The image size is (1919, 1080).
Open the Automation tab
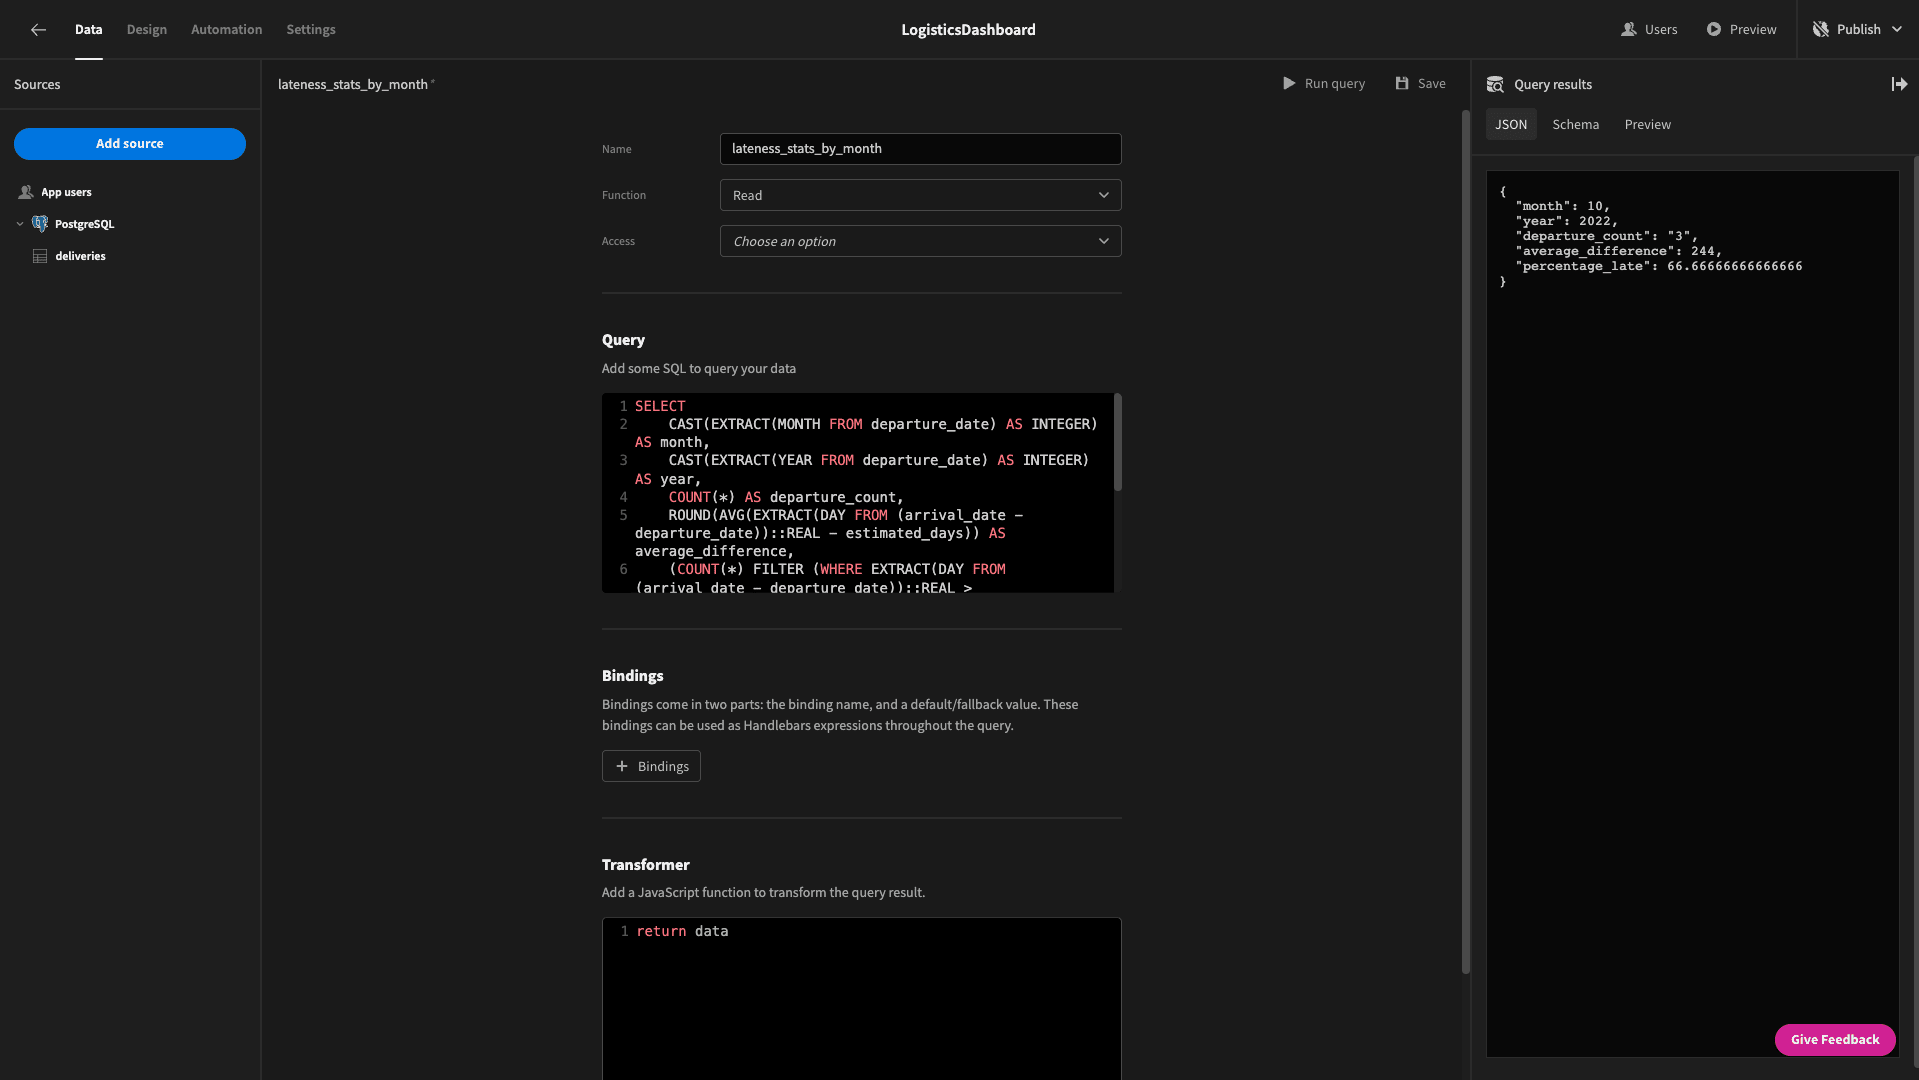pyautogui.click(x=227, y=30)
